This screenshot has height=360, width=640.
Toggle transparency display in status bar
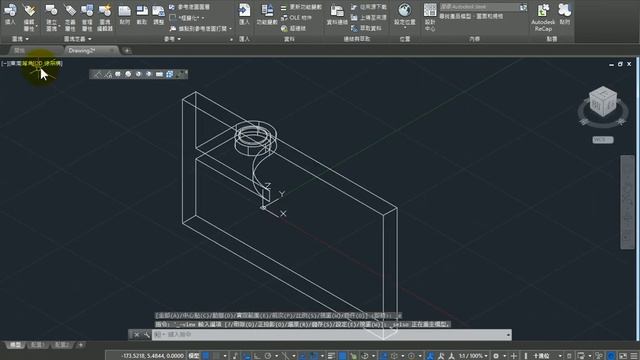[342, 356]
